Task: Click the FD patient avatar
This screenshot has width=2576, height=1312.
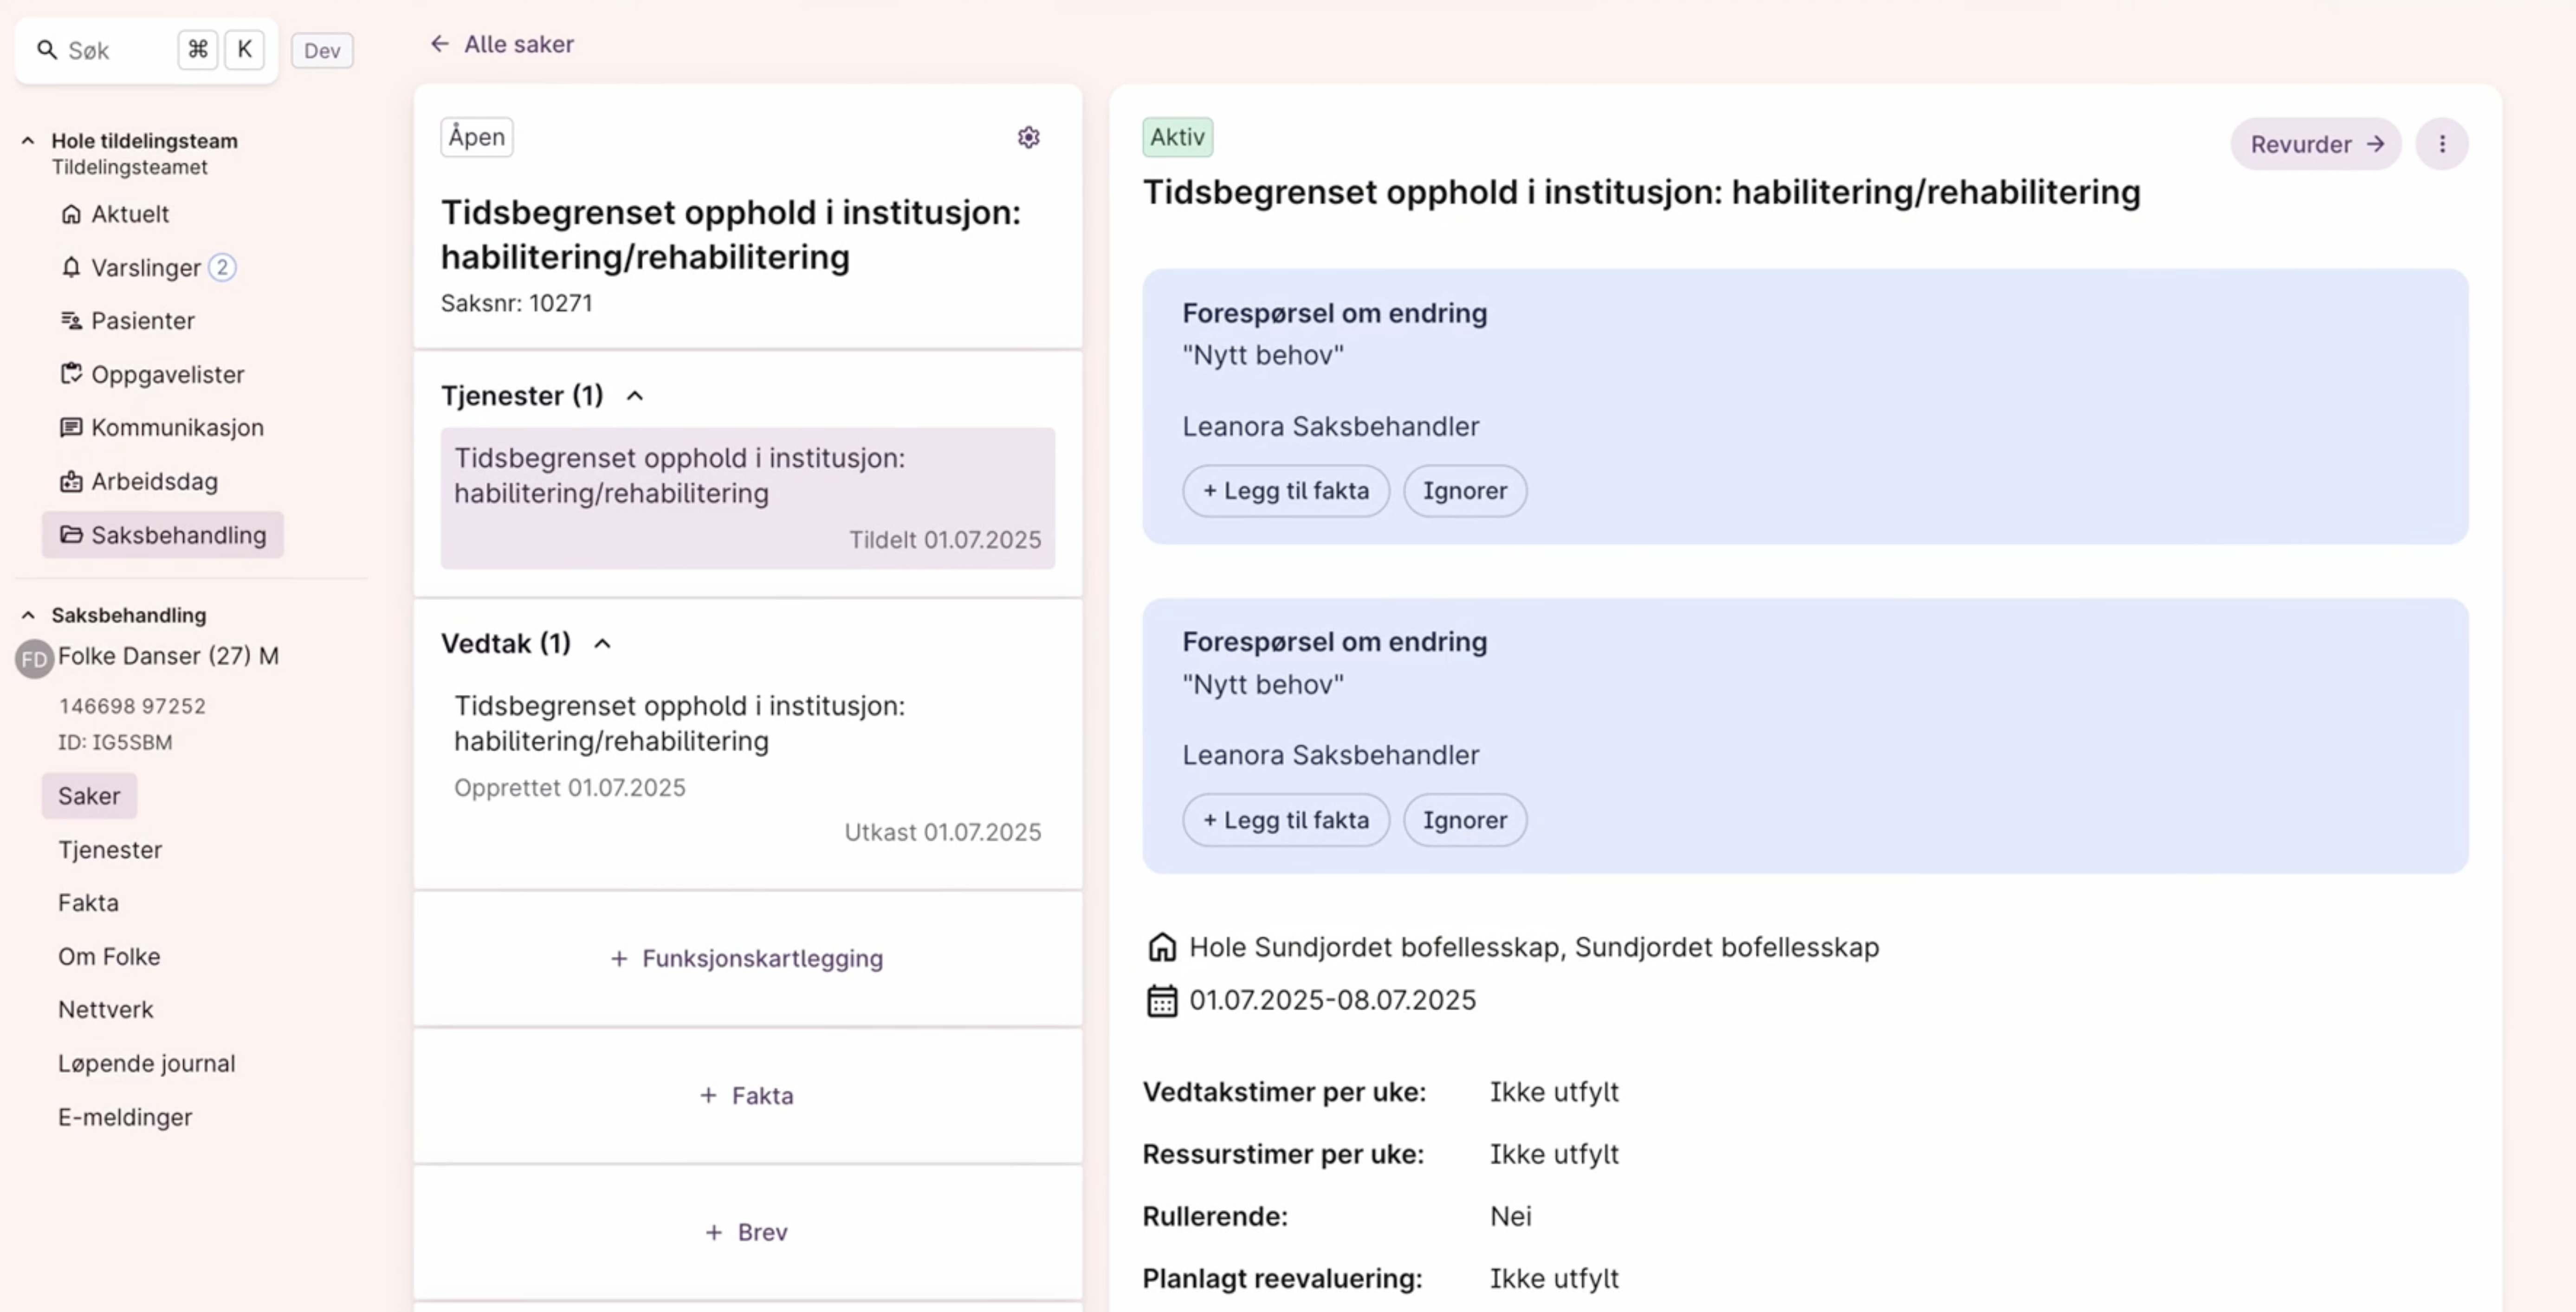Action: click(x=34, y=659)
